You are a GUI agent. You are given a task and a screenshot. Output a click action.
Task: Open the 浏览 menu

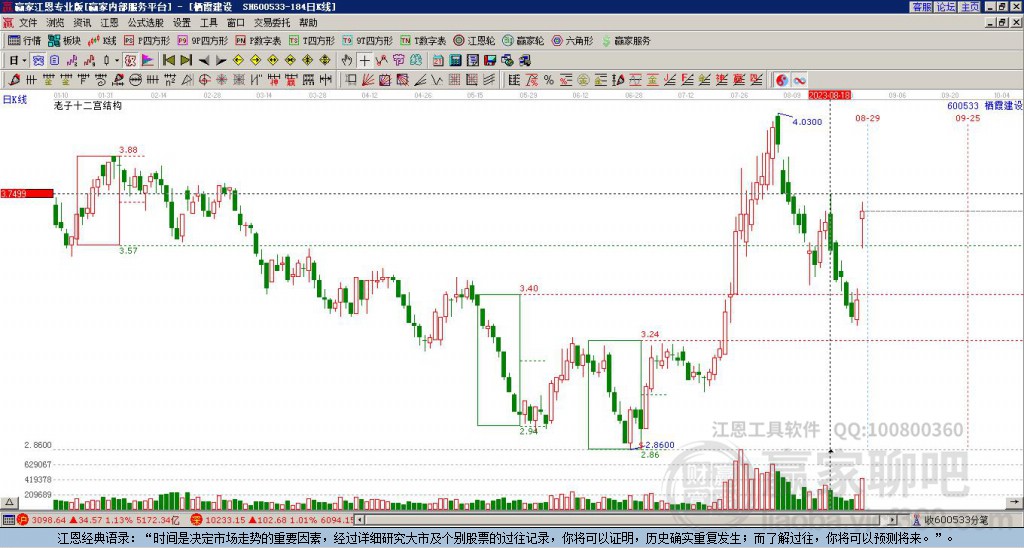click(x=55, y=23)
